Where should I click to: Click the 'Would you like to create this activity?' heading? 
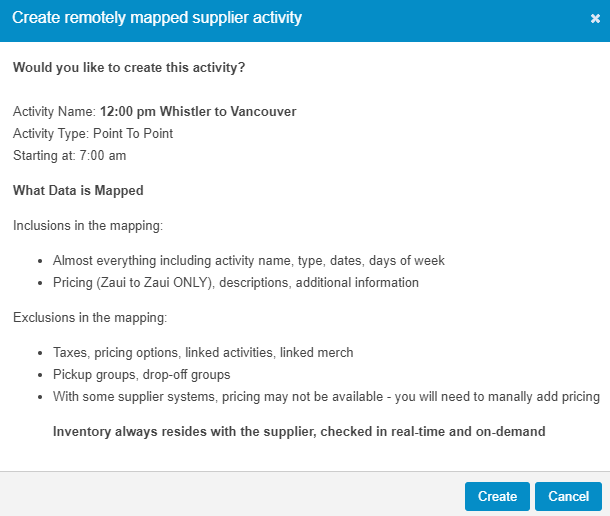129,67
